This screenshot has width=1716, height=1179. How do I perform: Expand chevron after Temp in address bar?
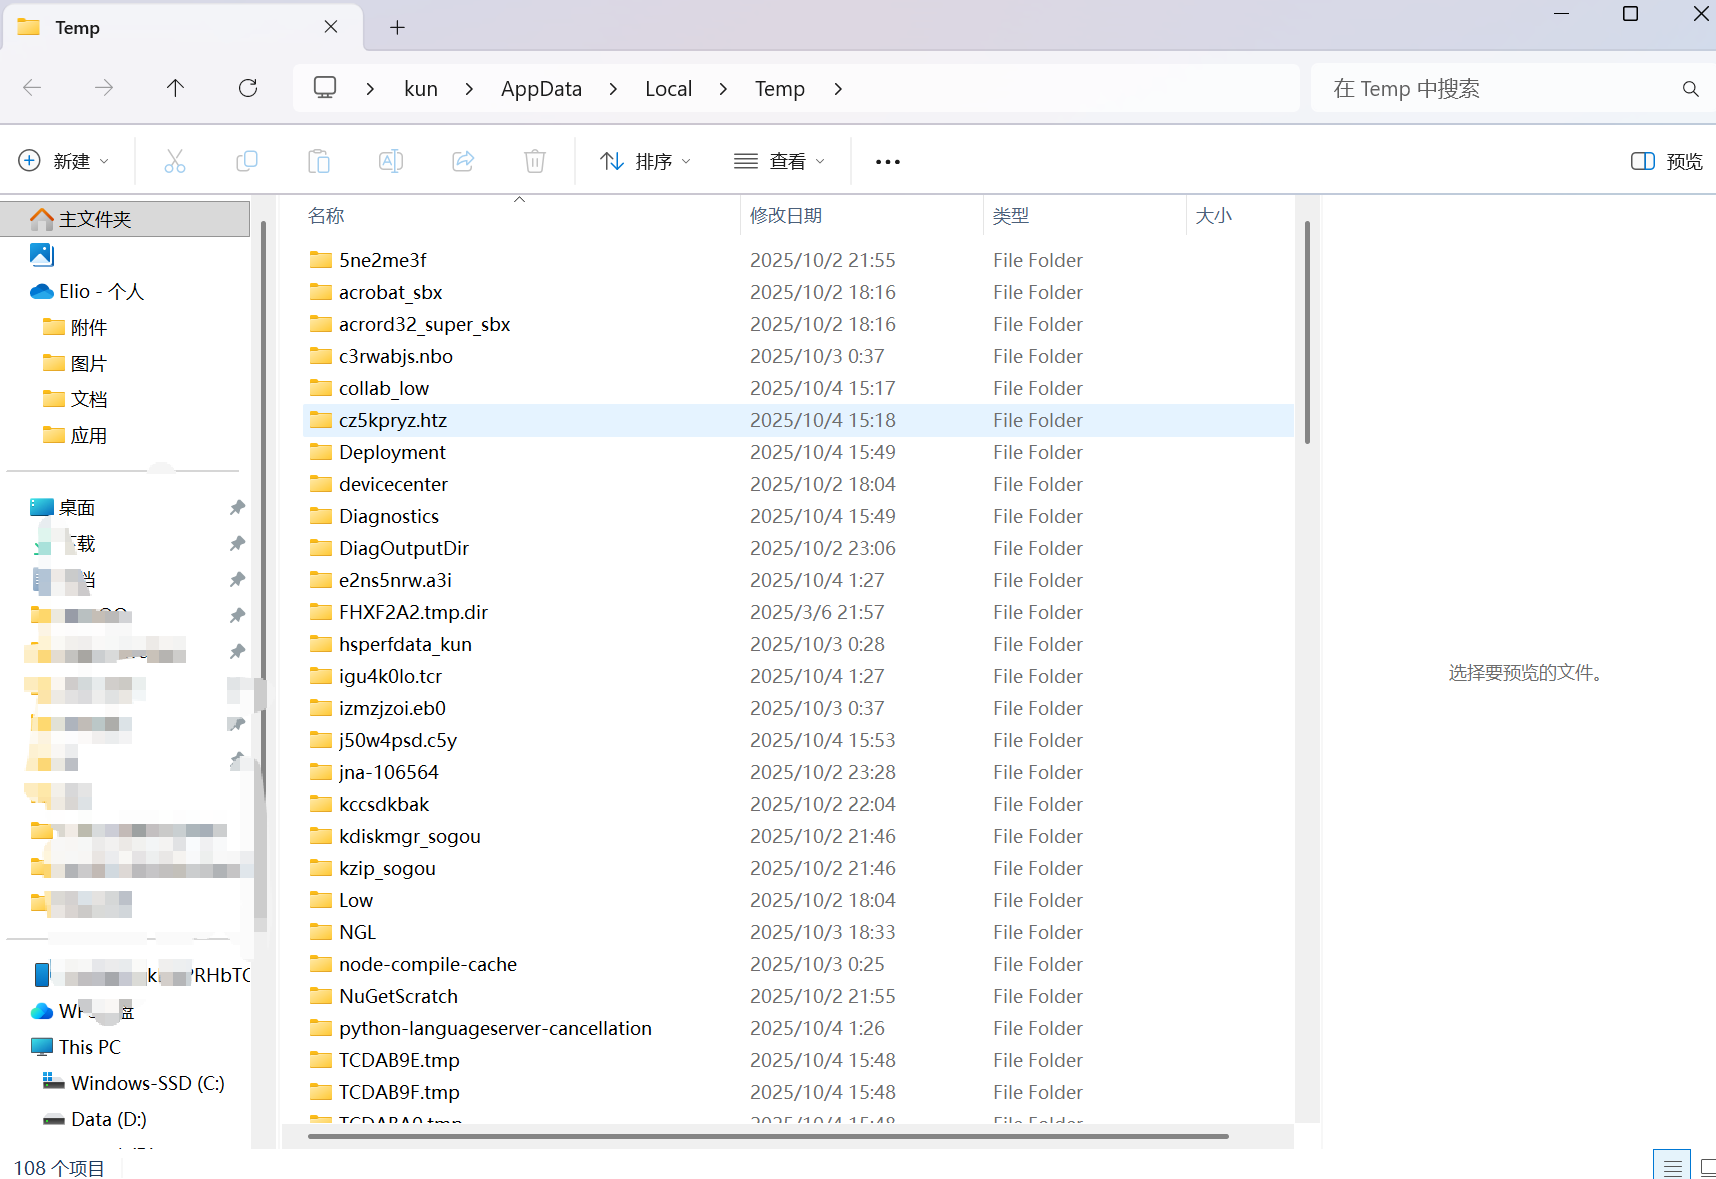[838, 89]
